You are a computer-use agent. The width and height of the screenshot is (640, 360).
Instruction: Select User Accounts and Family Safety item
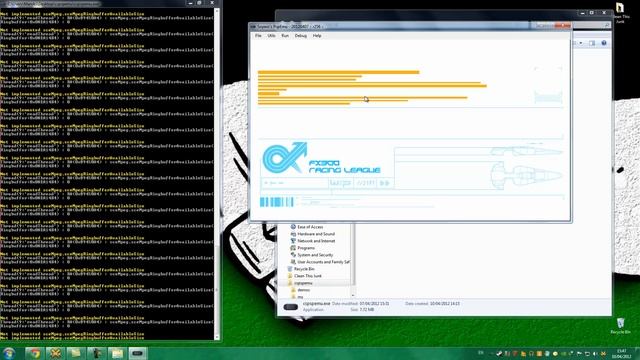click(323, 262)
